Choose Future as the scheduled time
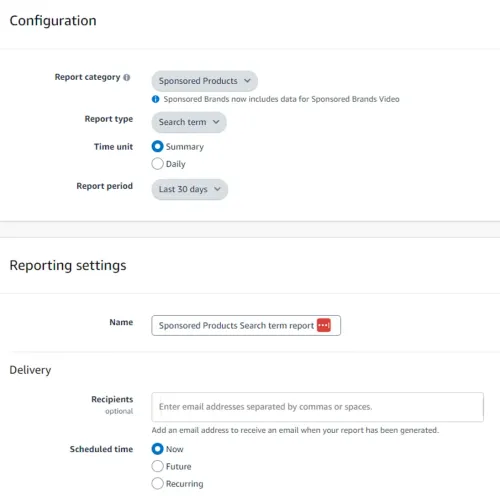This screenshot has height=500, width=500. point(157,466)
